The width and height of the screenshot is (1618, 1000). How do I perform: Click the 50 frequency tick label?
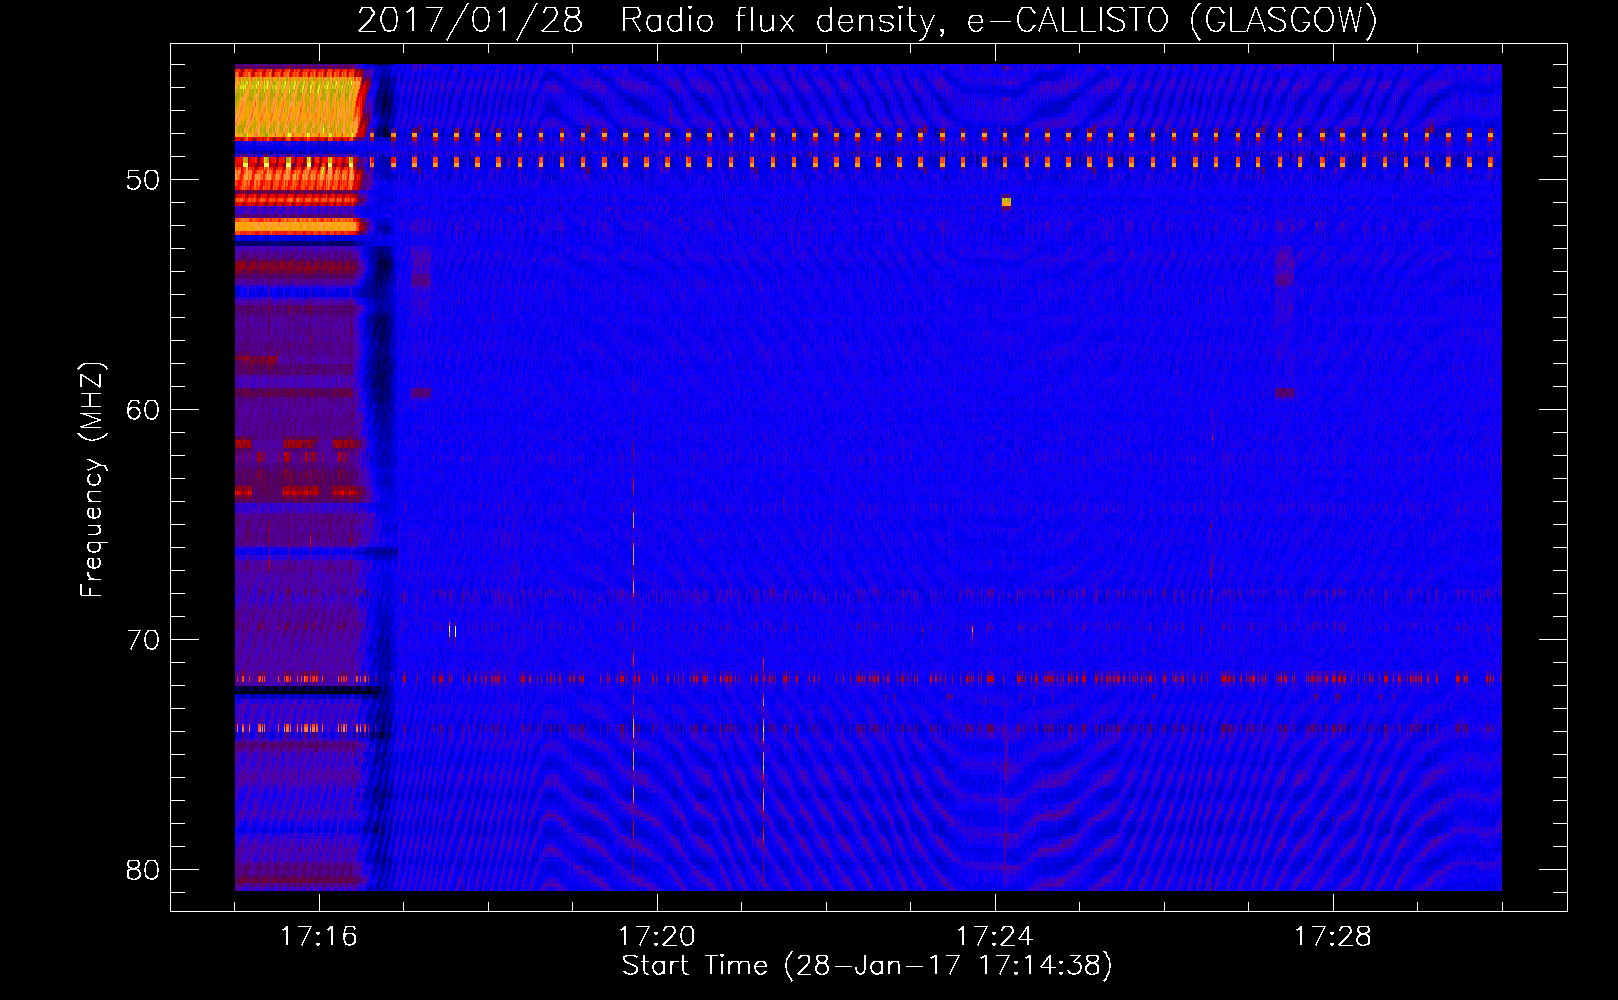[x=143, y=180]
